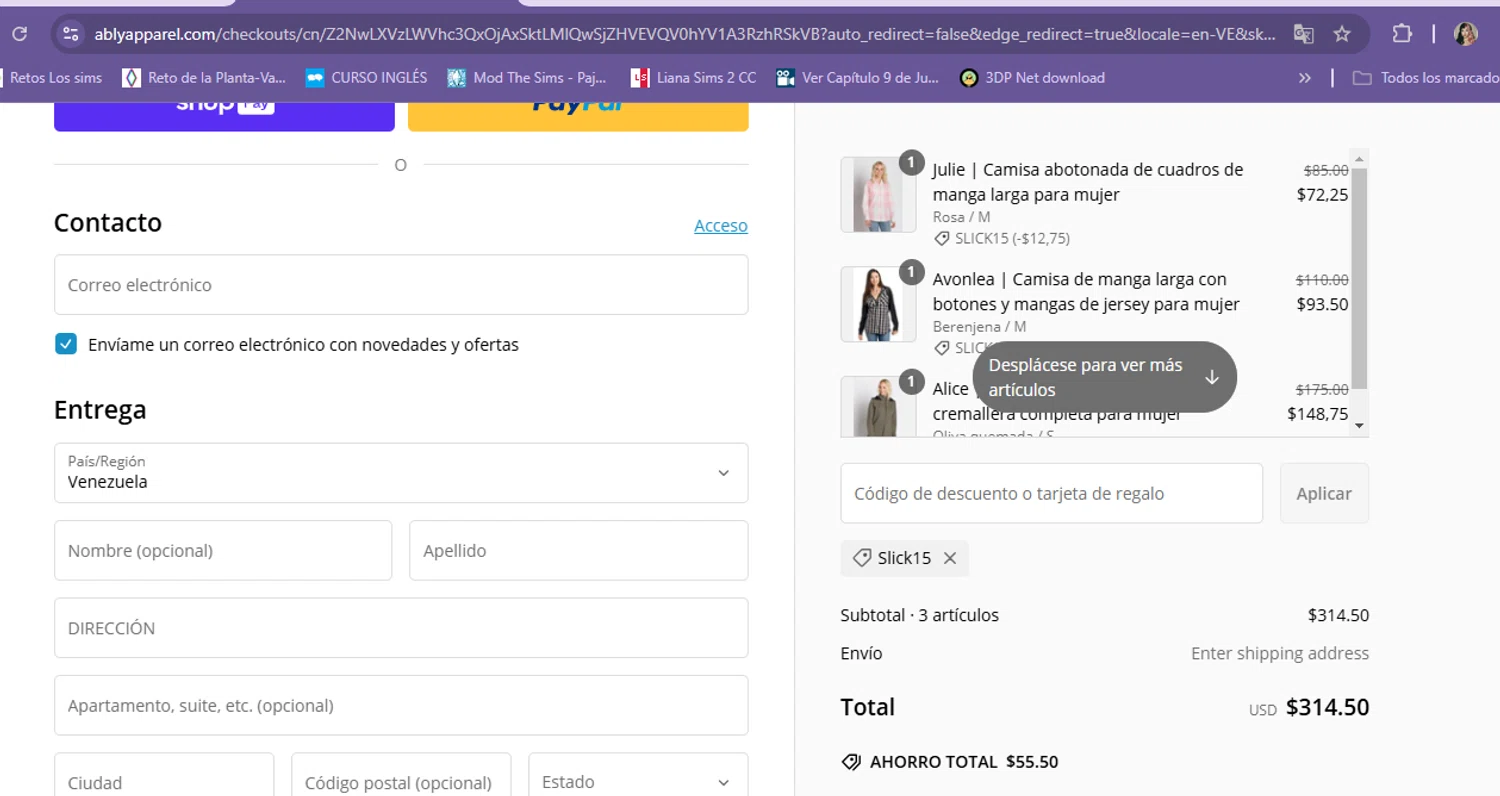Click the page URL in address bar
Viewport: 1500px width, 796px height.
point(685,34)
